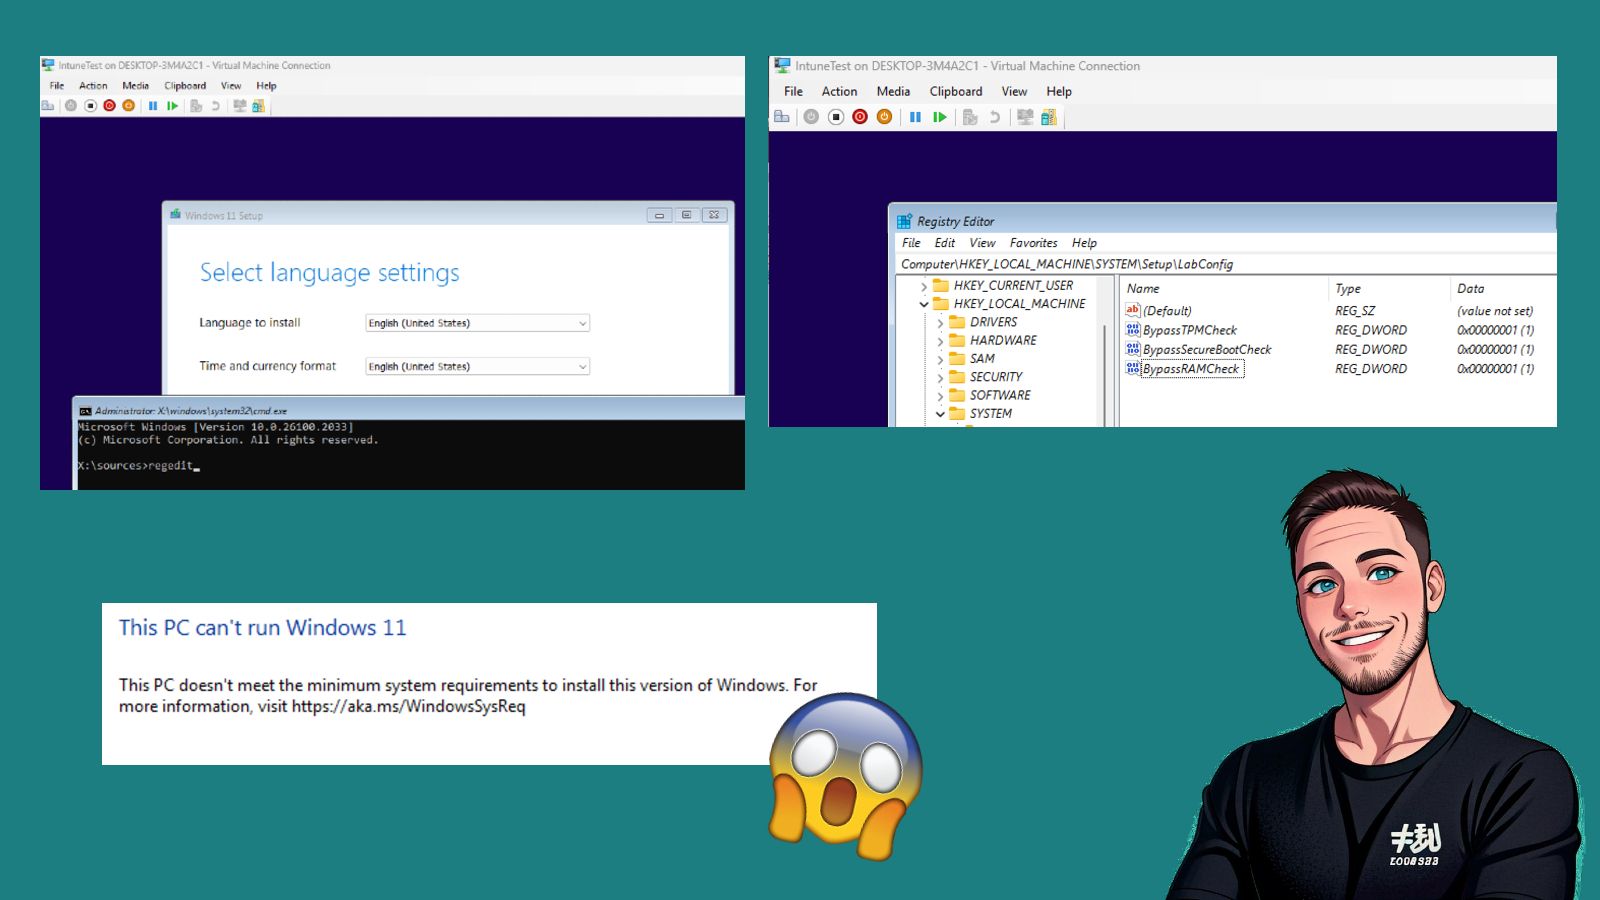Viewport: 1600px width, 900px height.
Task: Collapse SYSTEM key arrow
Action: [940, 414]
